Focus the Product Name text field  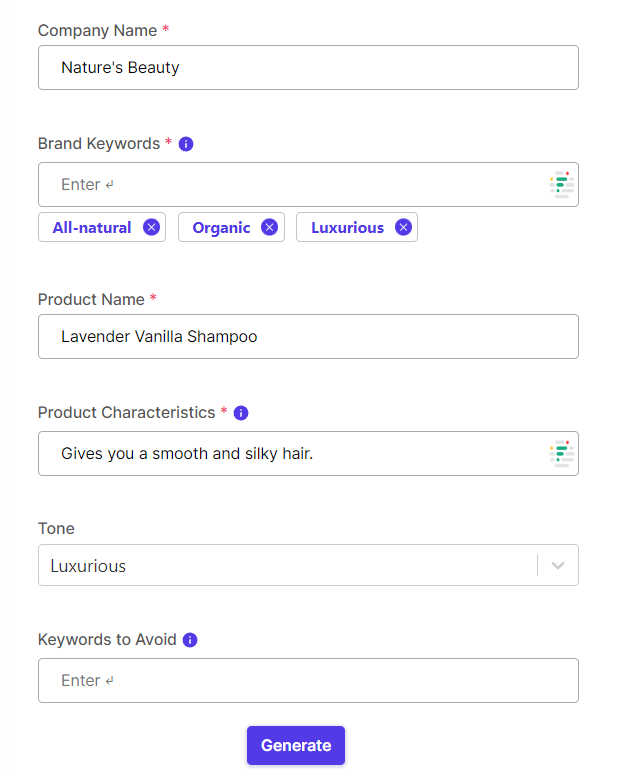click(x=308, y=337)
